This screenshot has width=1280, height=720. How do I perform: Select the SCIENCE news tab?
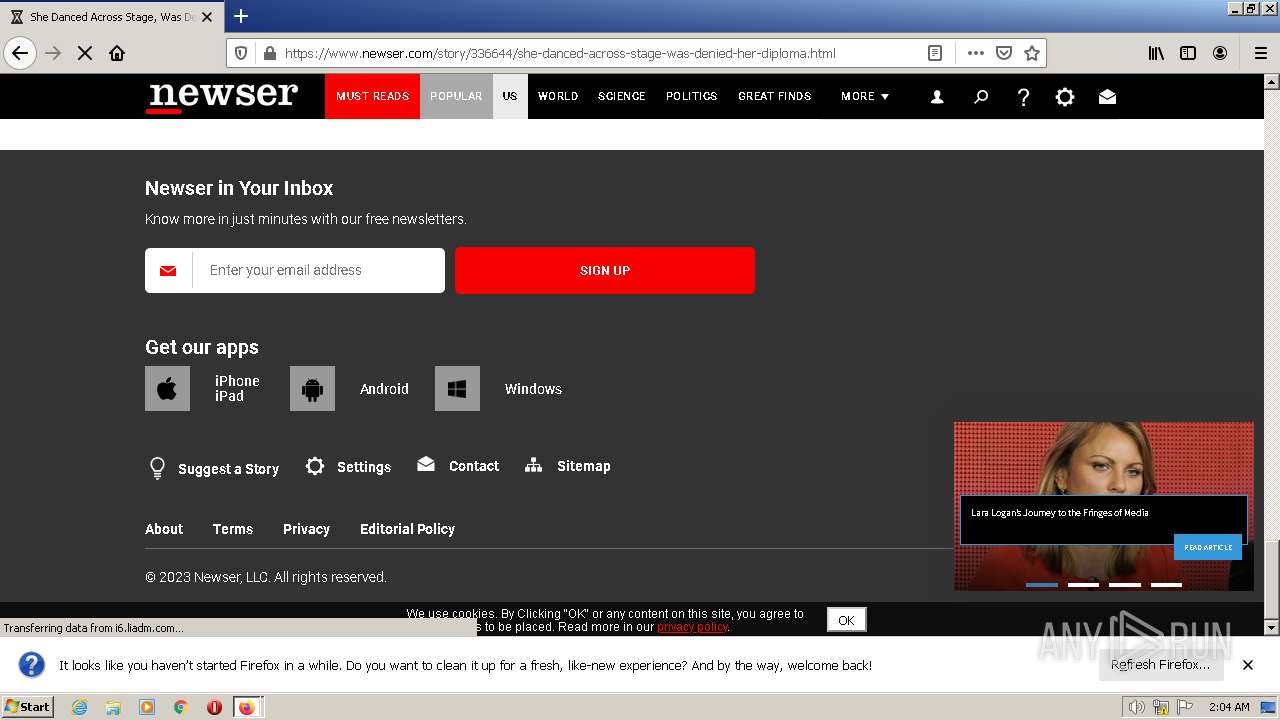(622, 97)
